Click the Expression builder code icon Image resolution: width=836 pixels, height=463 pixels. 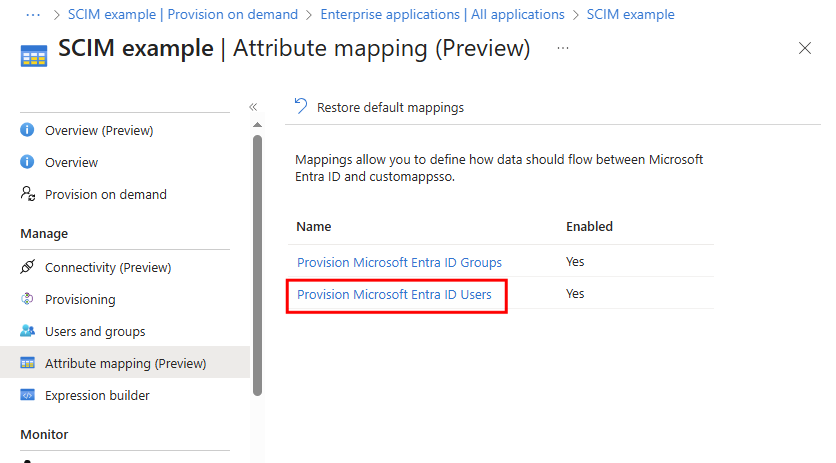pos(28,395)
